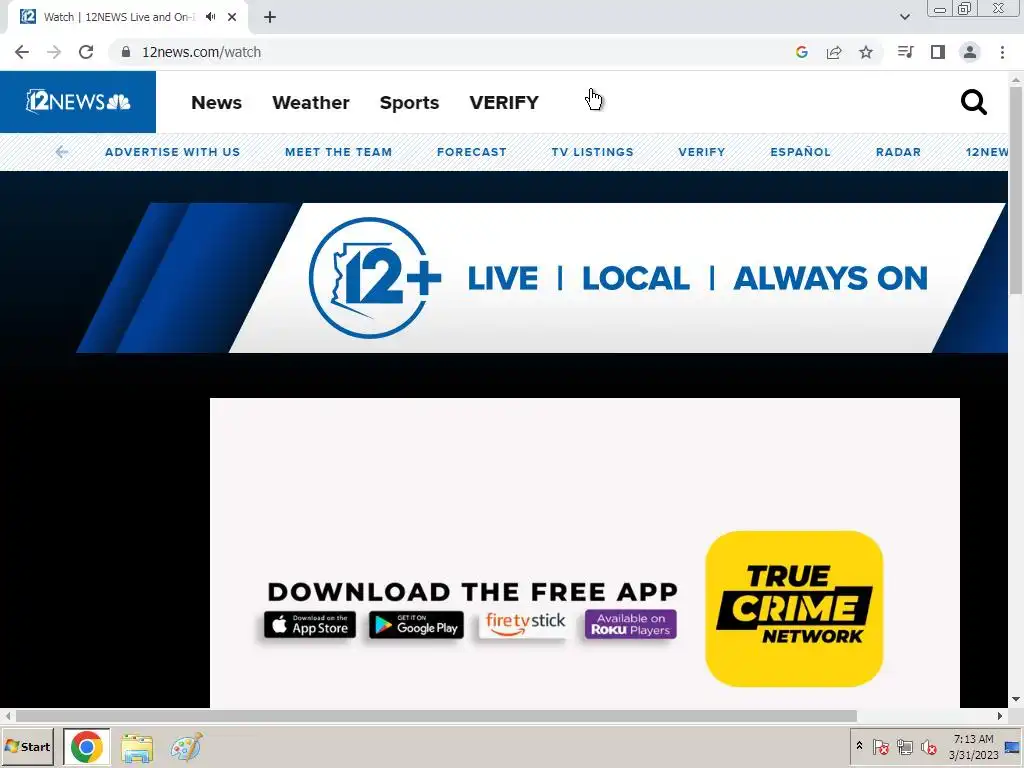
Task: Click the scroll down arrow
Action: coord(1016,699)
